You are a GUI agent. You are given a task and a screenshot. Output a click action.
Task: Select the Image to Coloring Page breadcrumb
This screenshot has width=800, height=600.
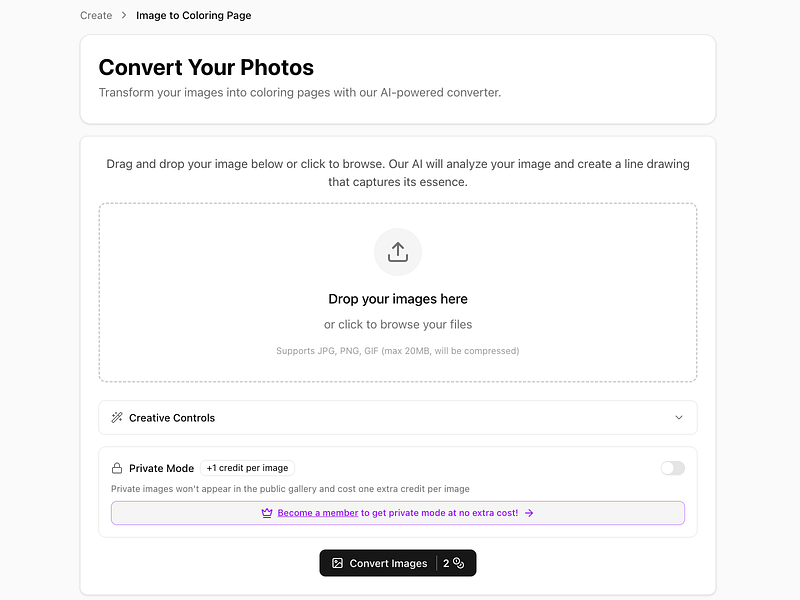click(194, 16)
